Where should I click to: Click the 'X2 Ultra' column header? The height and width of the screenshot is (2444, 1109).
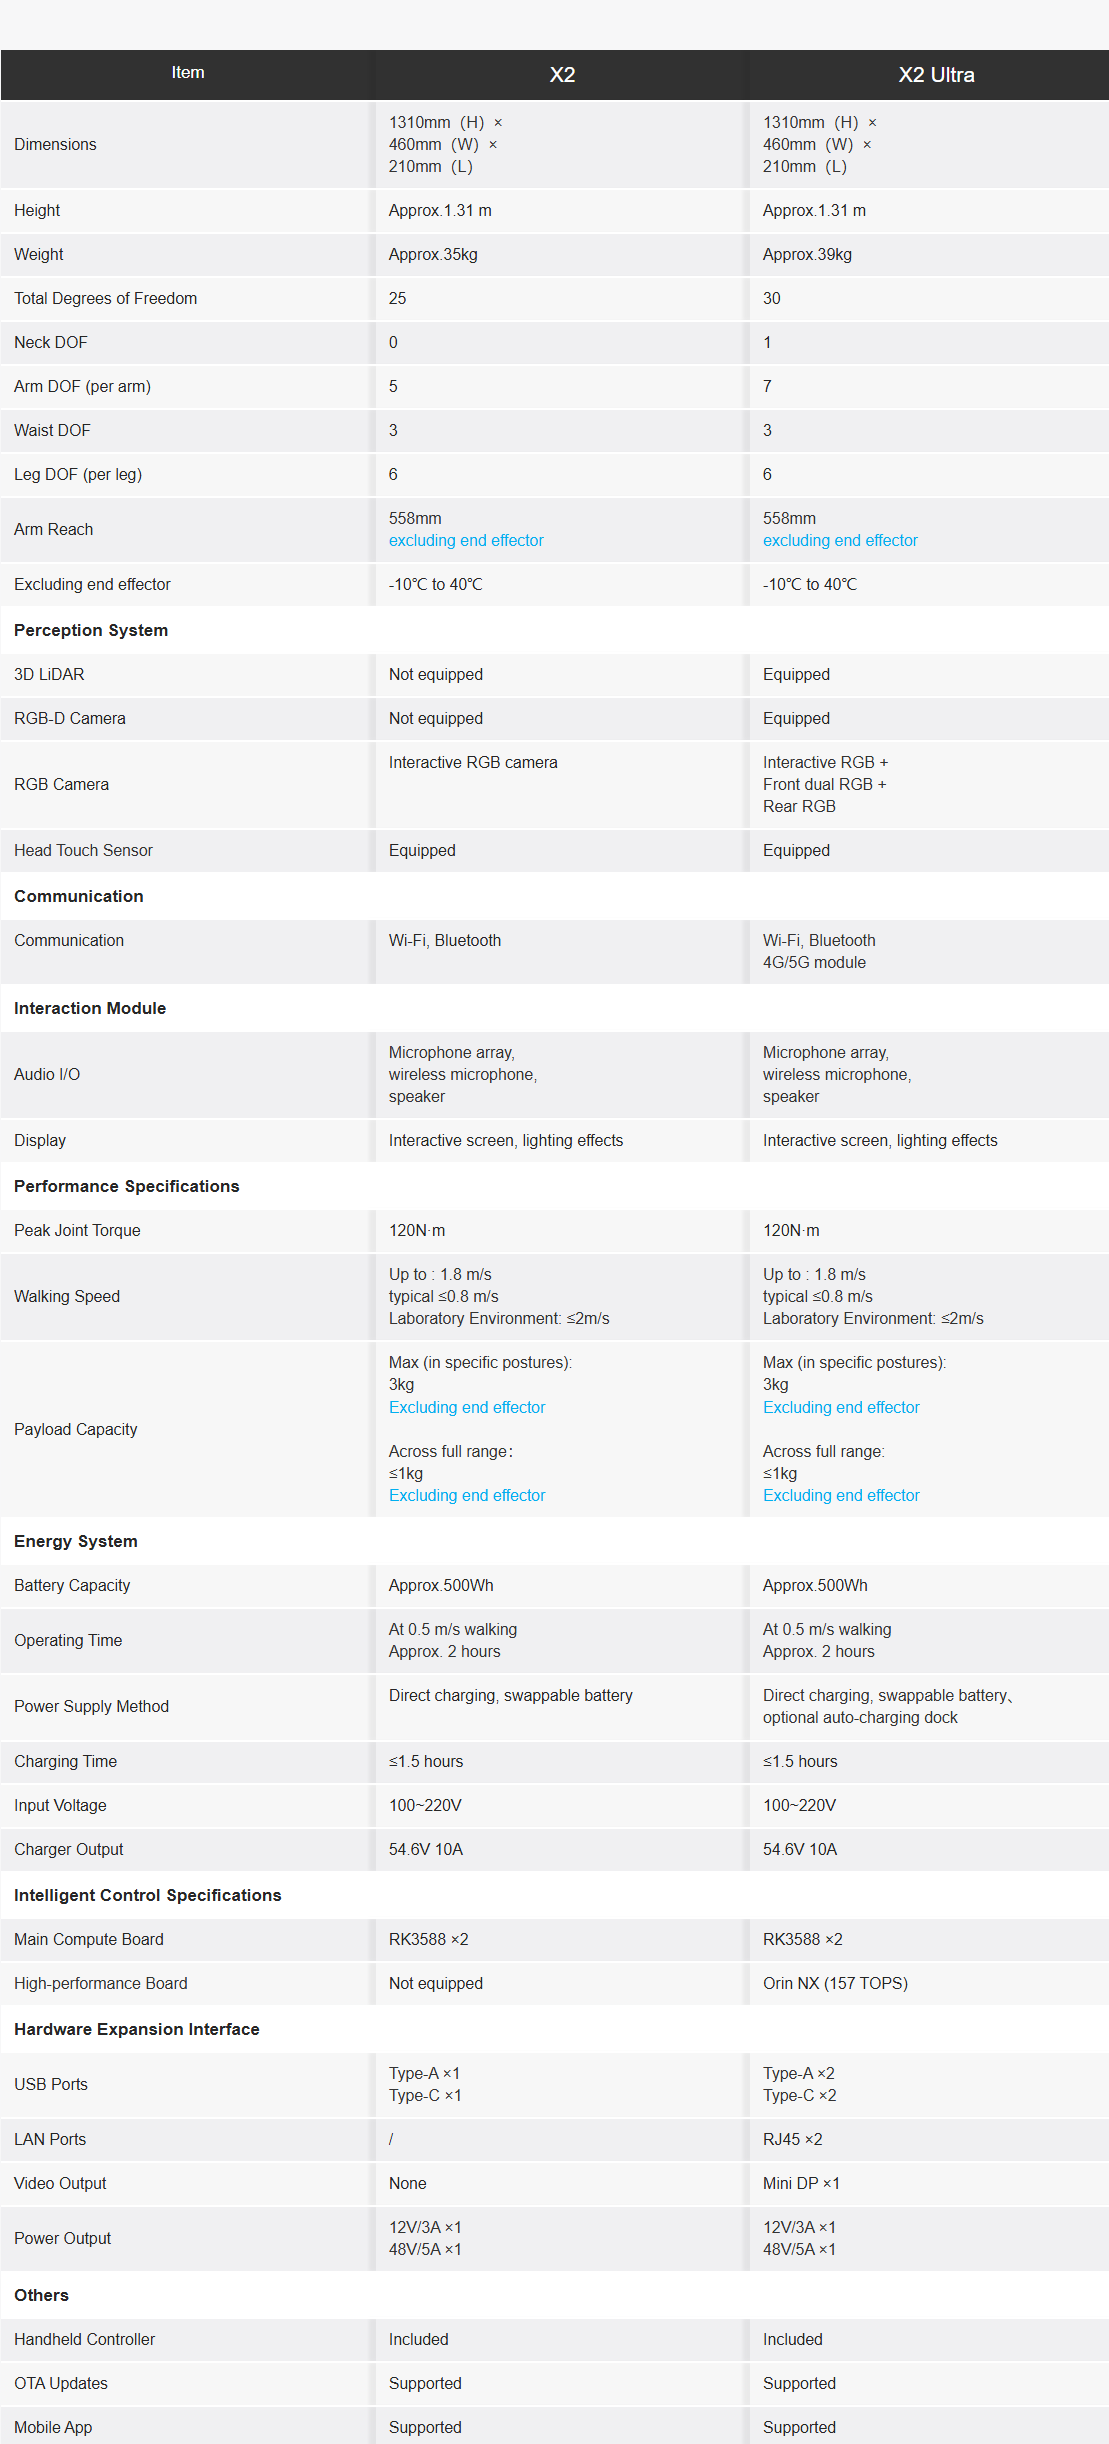[936, 75]
